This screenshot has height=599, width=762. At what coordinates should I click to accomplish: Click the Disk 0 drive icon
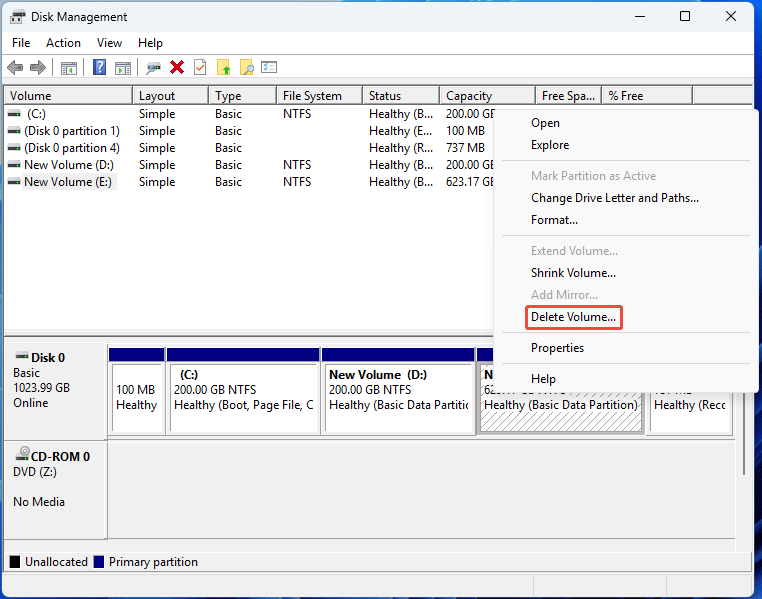[x=21, y=357]
